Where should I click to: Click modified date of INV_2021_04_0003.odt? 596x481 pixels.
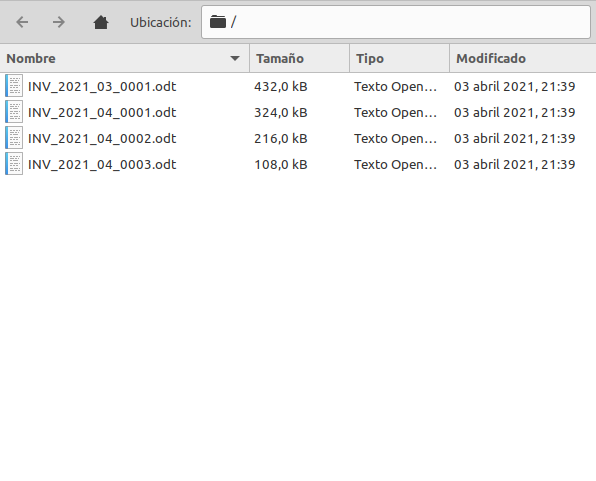(x=515, y=165)
